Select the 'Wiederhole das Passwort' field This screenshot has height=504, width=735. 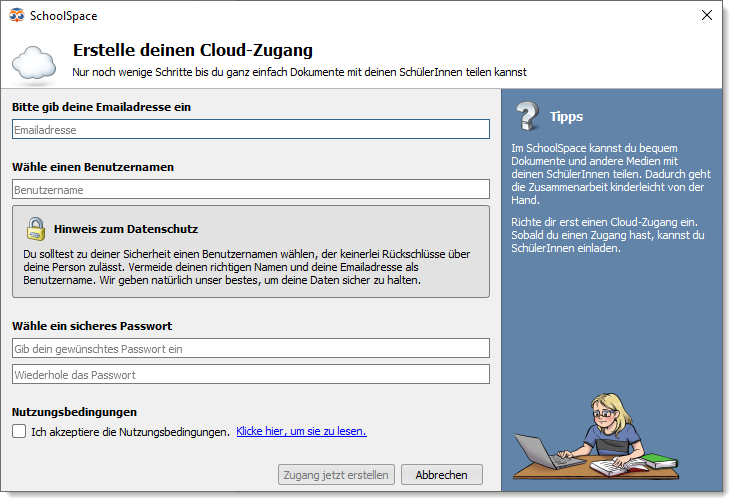(251, 375)
